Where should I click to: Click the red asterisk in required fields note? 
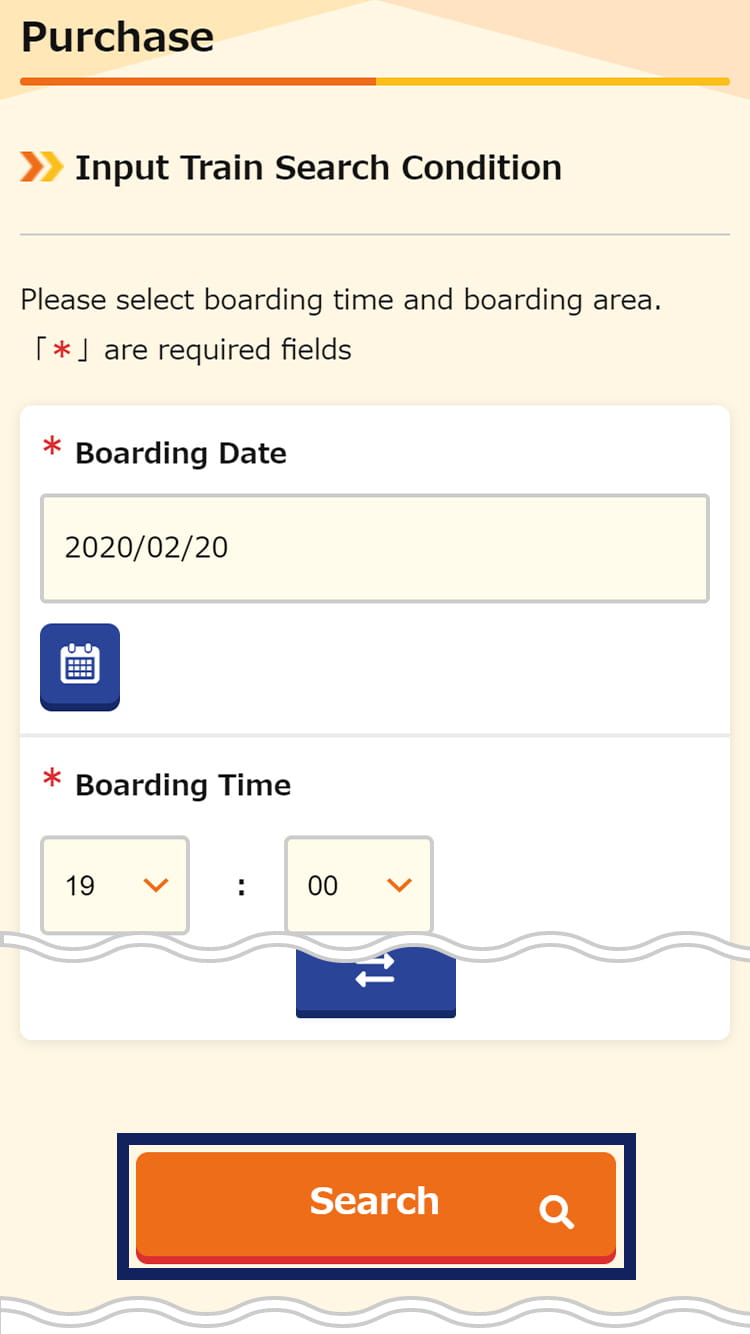click(62, 351)
